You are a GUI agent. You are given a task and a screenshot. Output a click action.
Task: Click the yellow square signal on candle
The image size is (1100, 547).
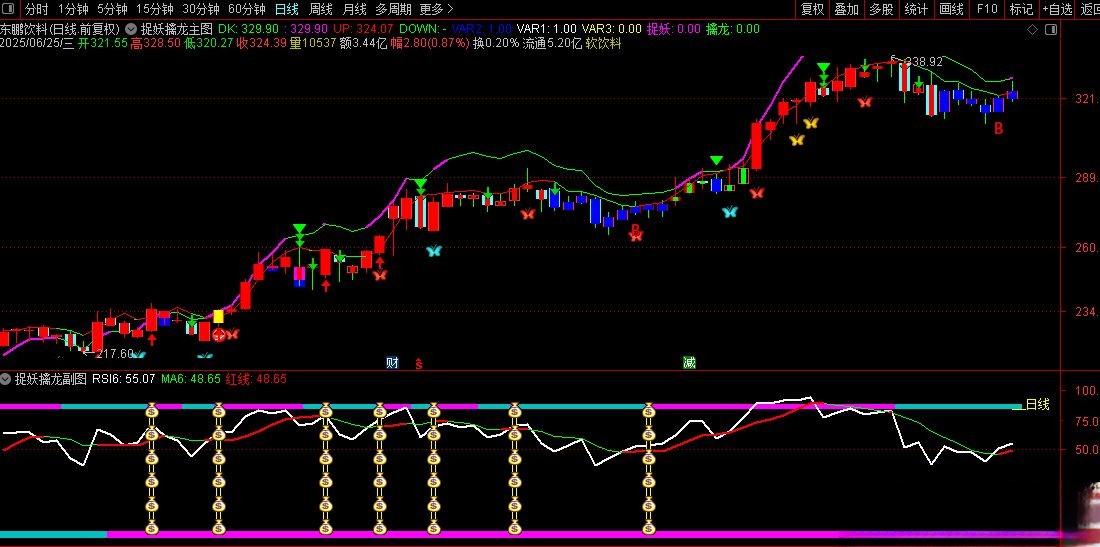pos(218,317)
